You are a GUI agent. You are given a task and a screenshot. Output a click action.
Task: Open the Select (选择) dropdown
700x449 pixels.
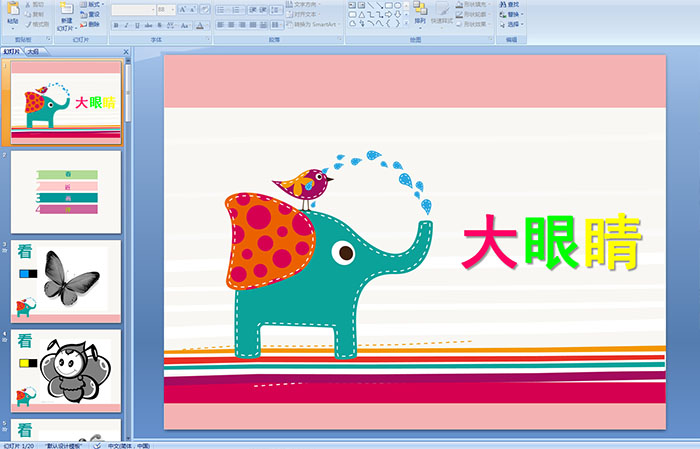click(511, 24)
